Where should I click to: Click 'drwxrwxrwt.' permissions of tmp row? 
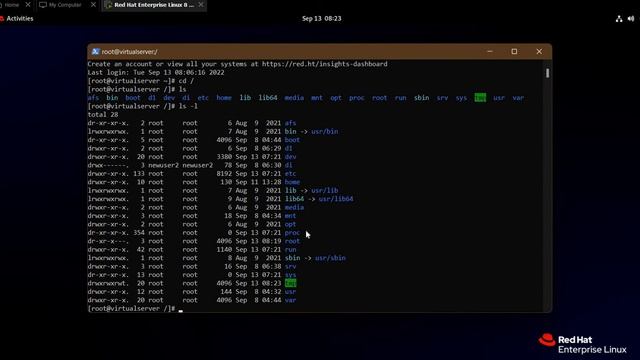[108, 283]
